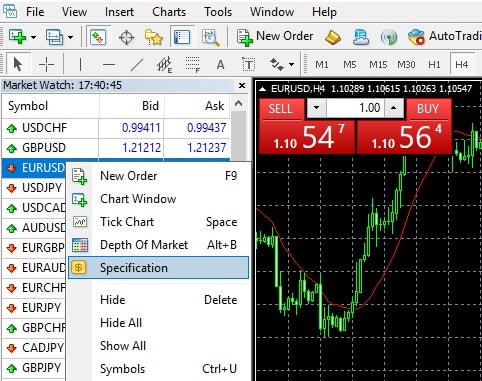Select the horizontal line drawing tool
482x381 pixels.
coord(109,64)
